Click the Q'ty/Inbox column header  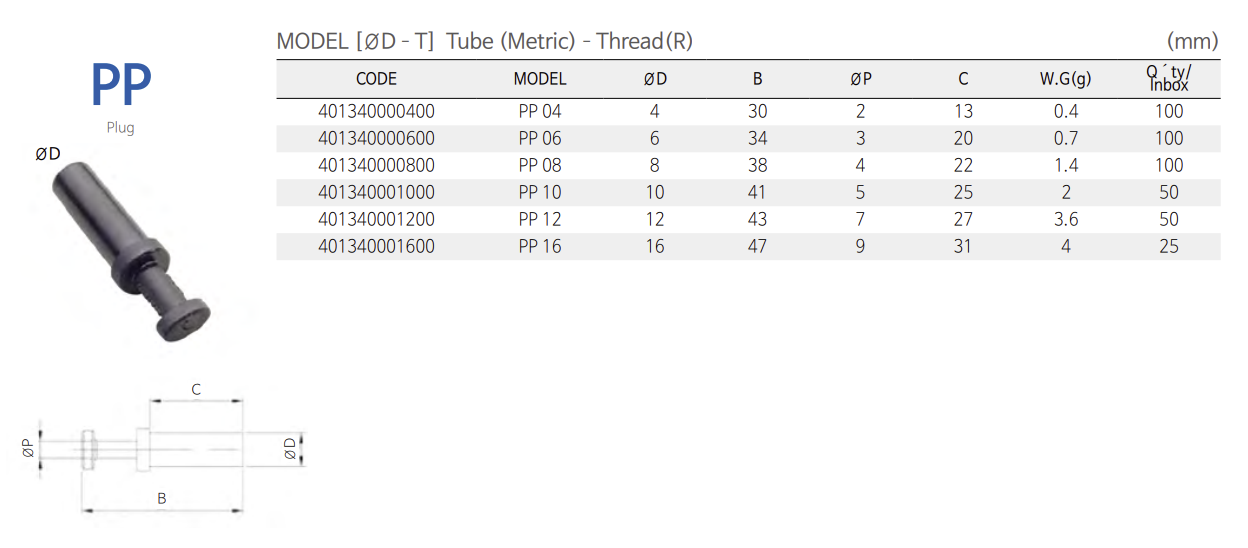click(1168, 78)
